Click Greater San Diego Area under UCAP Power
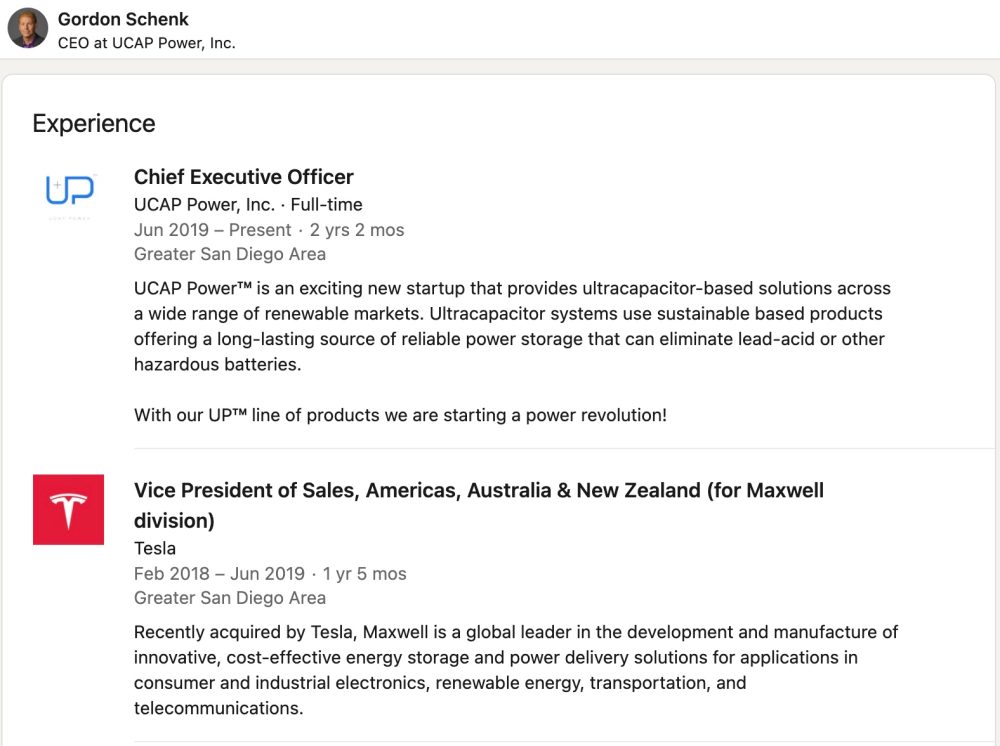This screenshot has width=1000, height=746. 230,254
